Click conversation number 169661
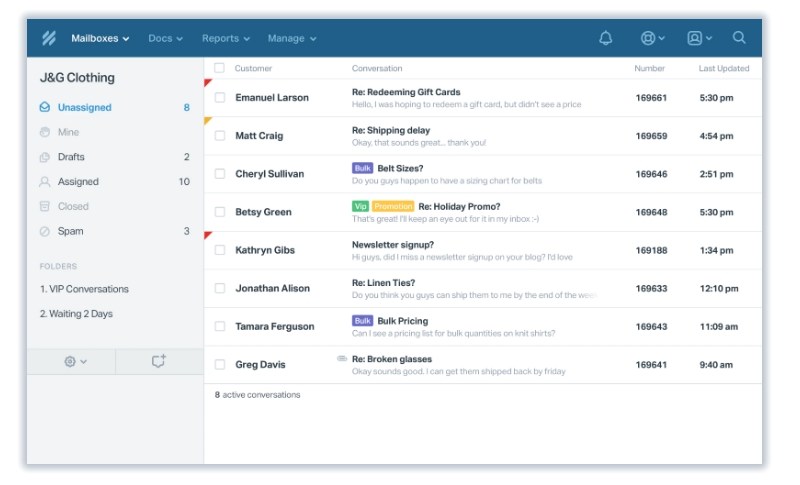Viewport: 800px width, 485px height. pos(651,97)
